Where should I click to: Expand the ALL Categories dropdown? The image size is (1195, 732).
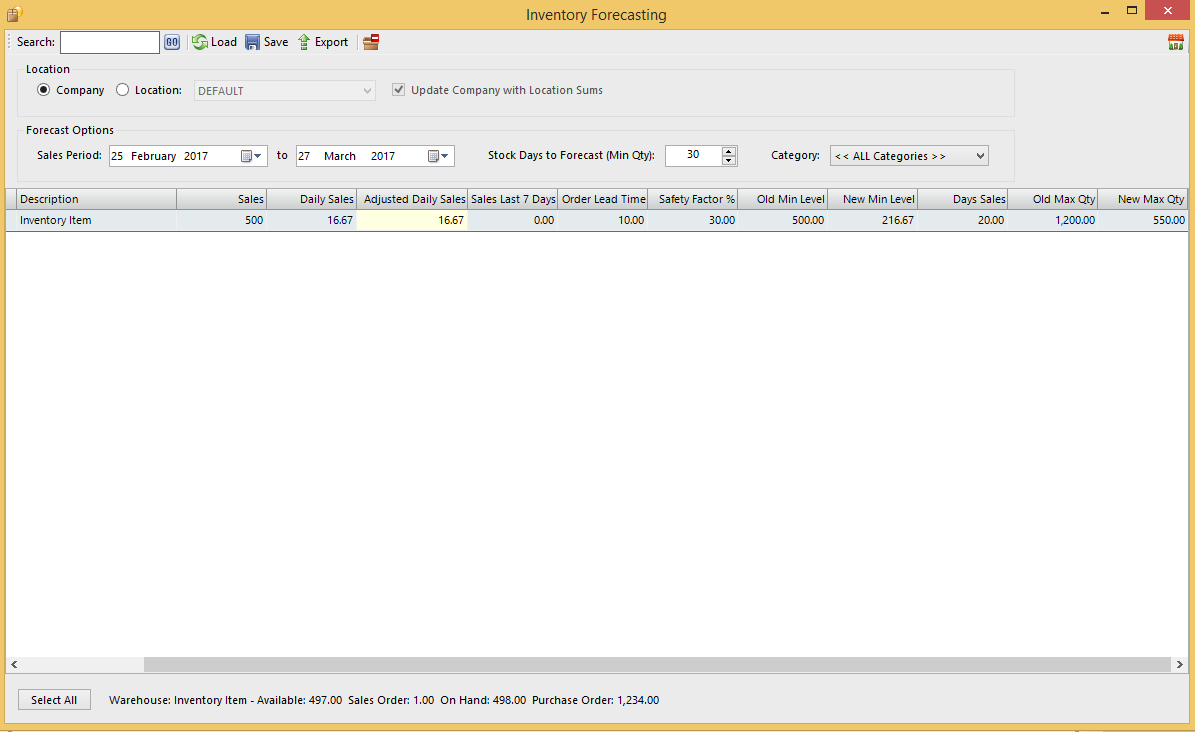click(979, 156)
